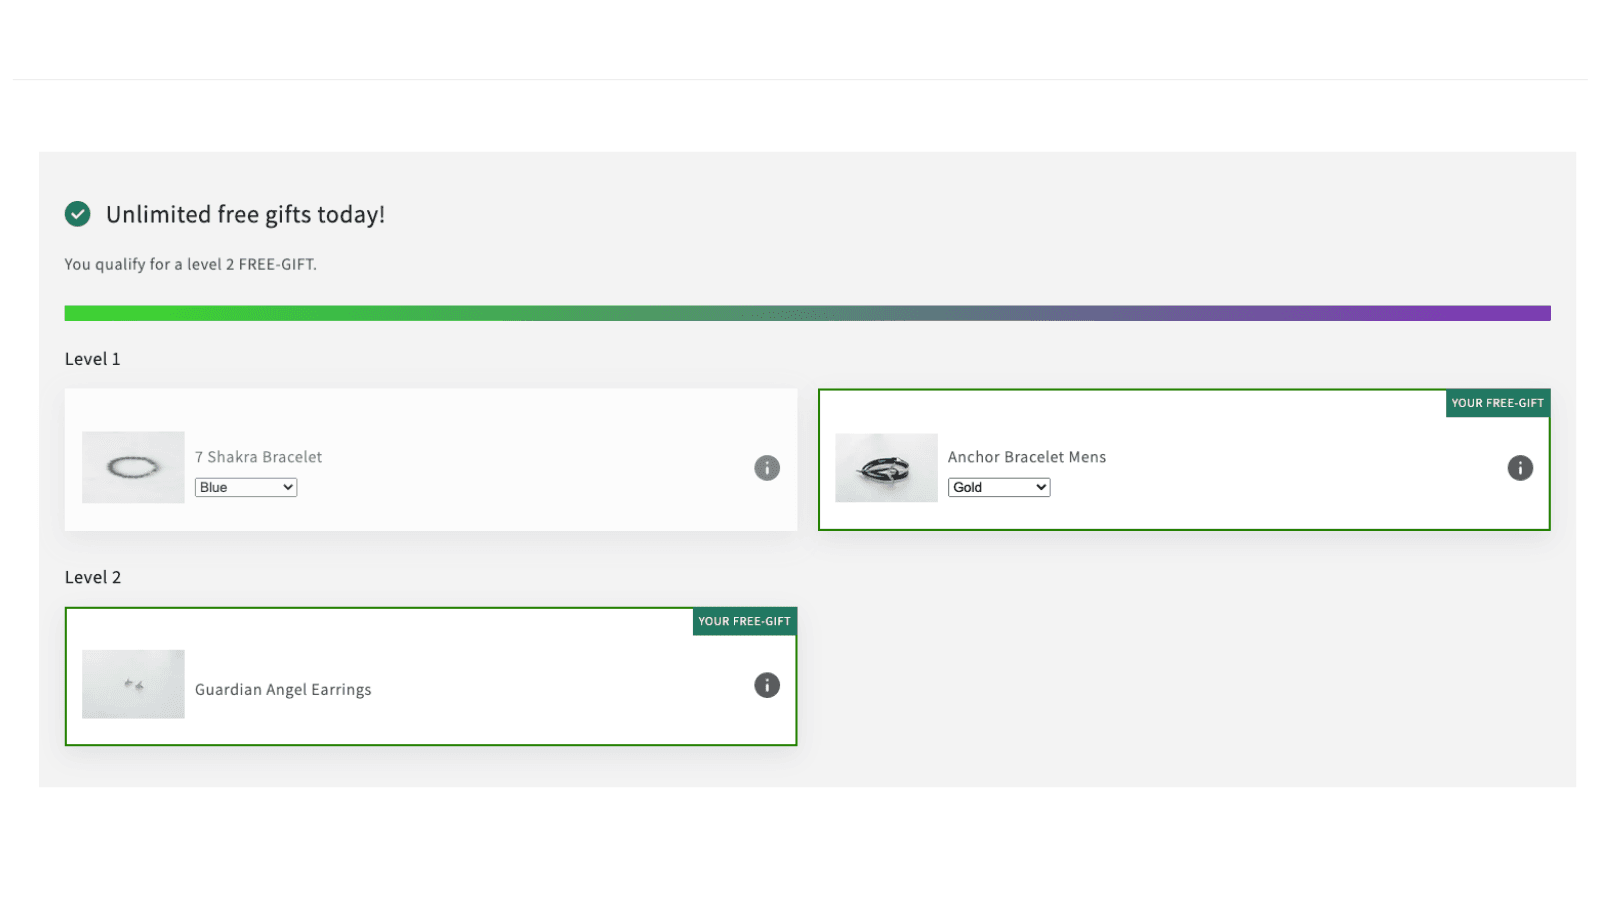1600x900 pixels.
Task: Click the Level 1 section label
Action: click(x=92, y=358)
